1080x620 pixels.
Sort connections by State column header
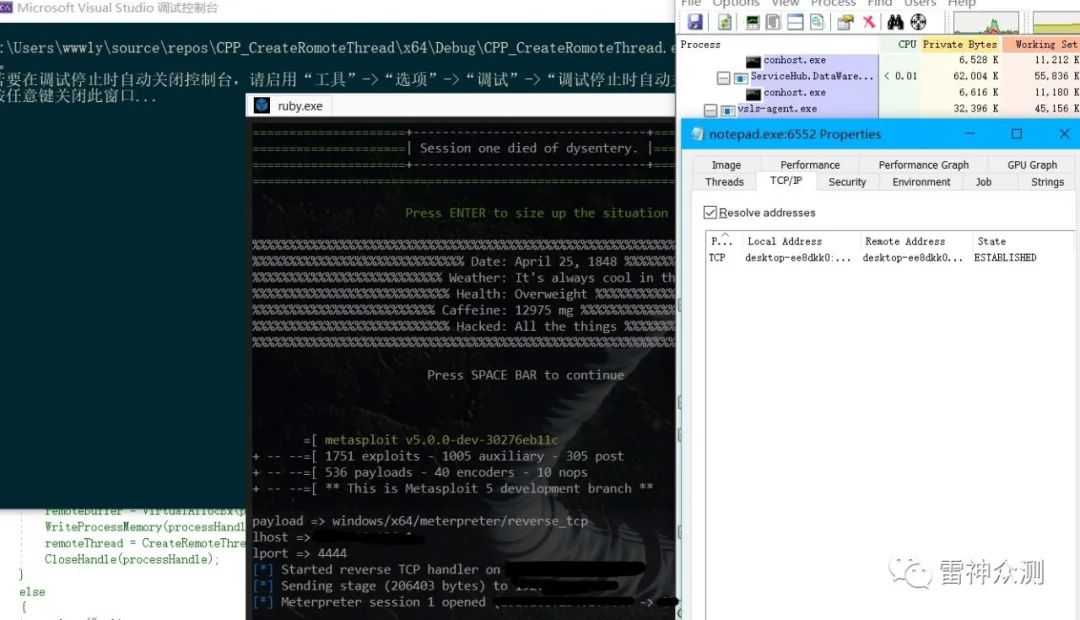1022,241
